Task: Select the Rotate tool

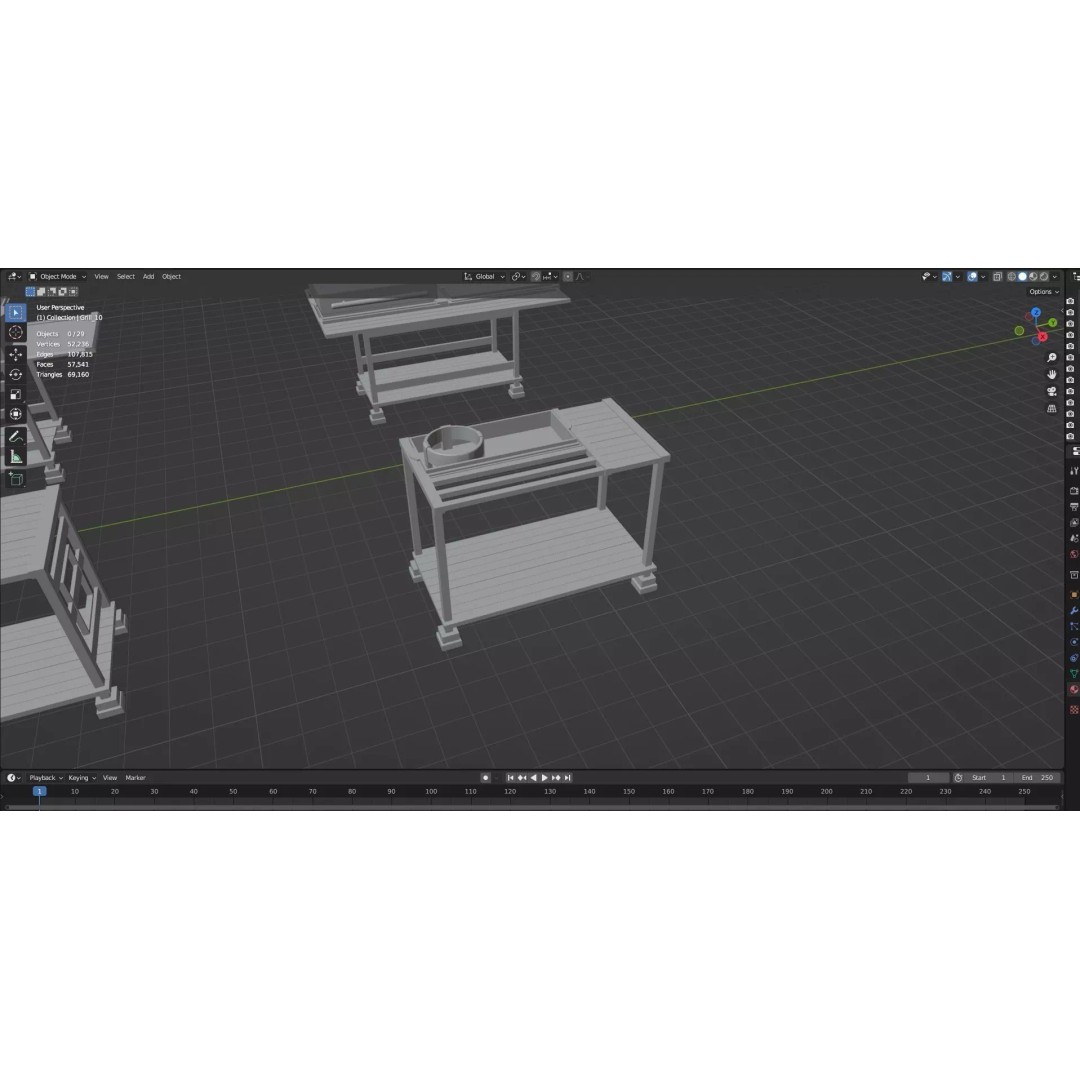Action: pos(16,374)
